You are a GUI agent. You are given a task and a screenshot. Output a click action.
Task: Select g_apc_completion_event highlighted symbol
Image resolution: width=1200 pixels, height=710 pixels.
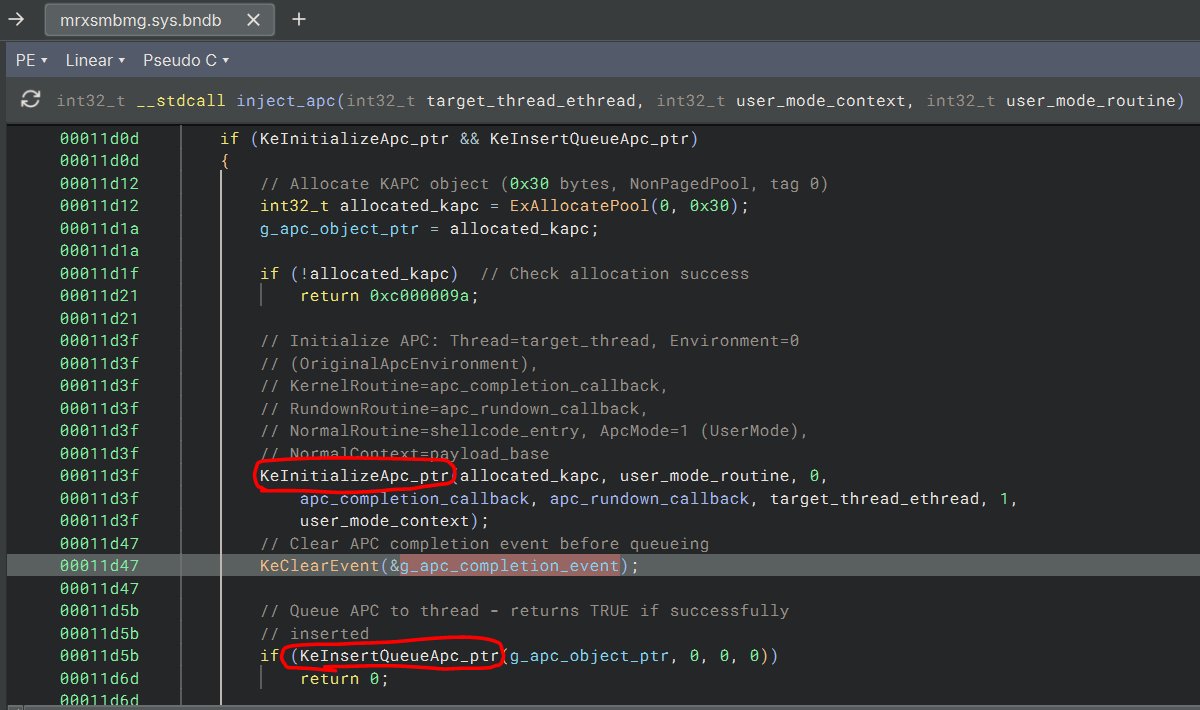[x=510, y=566]
